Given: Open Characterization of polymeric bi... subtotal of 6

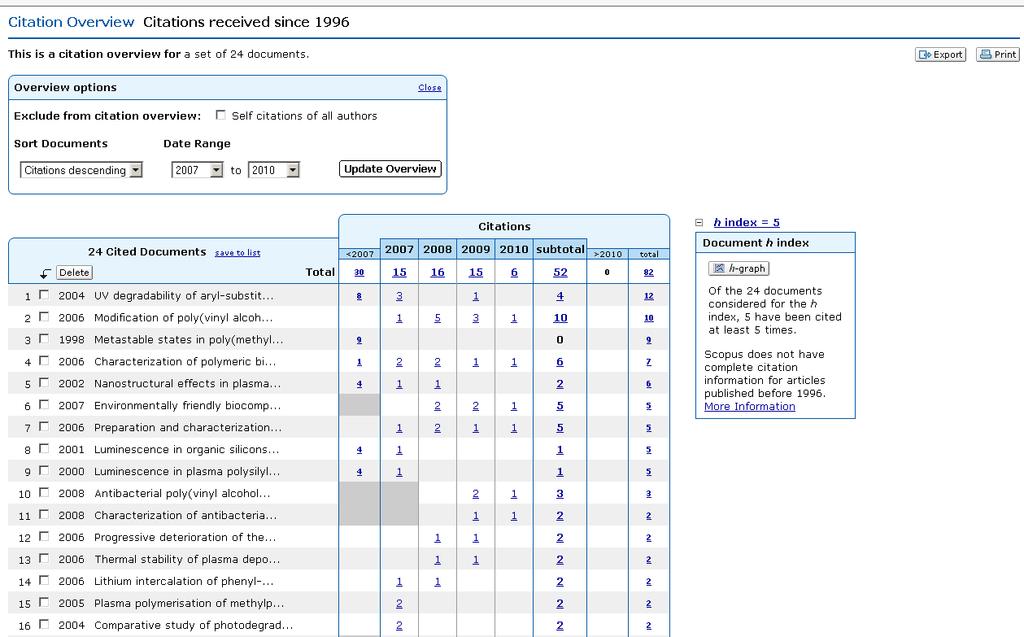Looking at the screenshot, I should coord(560,362).
